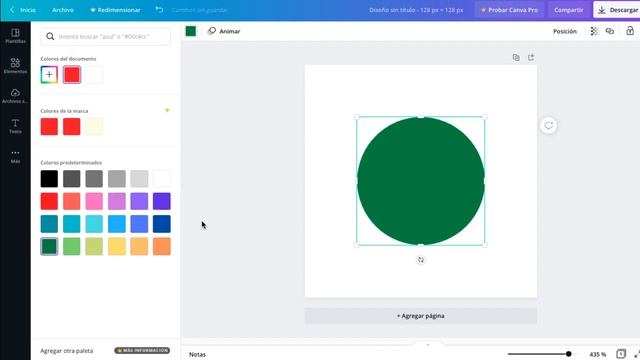Go to Inicio
This screenshot has width=640, height=360.
[28, 10]
